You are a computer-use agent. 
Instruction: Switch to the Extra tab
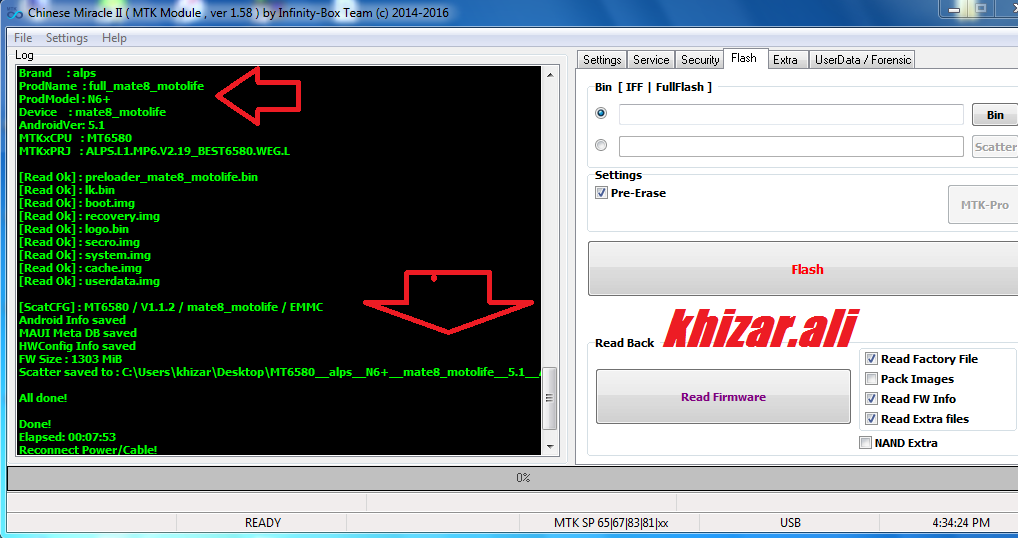(786, 60)
